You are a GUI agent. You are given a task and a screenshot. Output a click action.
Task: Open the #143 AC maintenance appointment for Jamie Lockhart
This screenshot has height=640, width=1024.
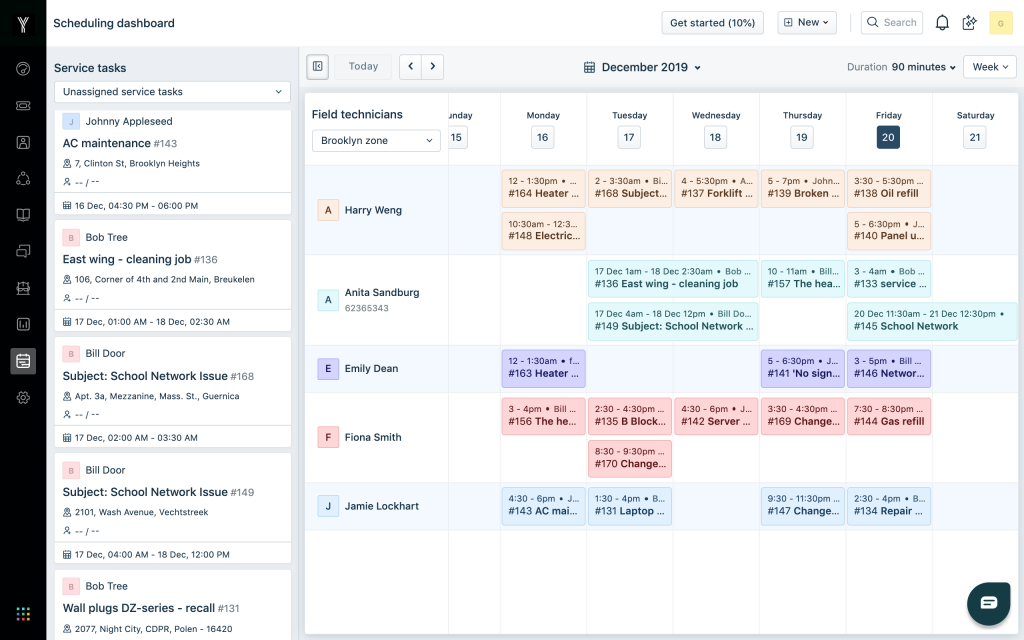[x=543, y=505]
